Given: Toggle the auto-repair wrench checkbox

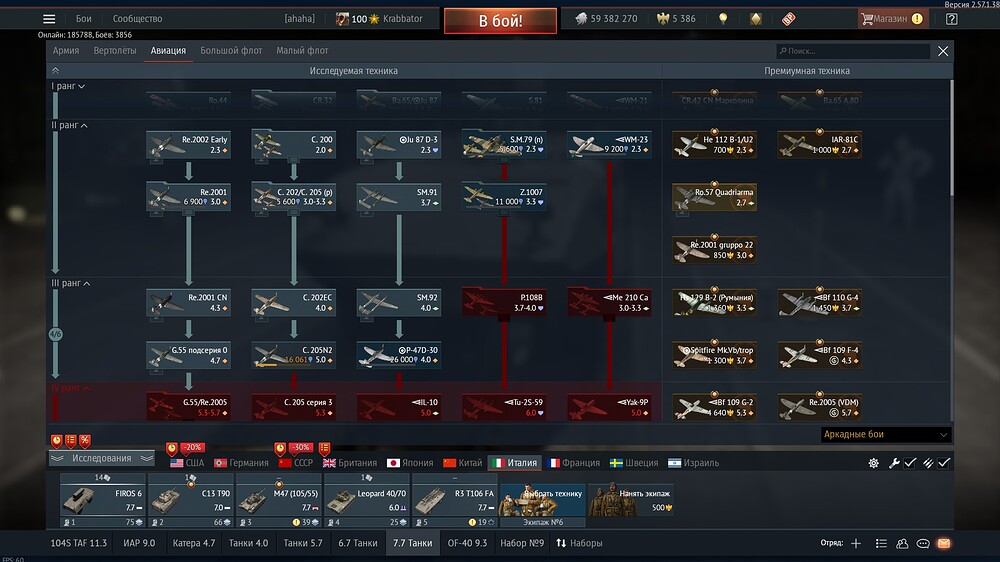Looking at the screenshot, I should tap(911, 463).
